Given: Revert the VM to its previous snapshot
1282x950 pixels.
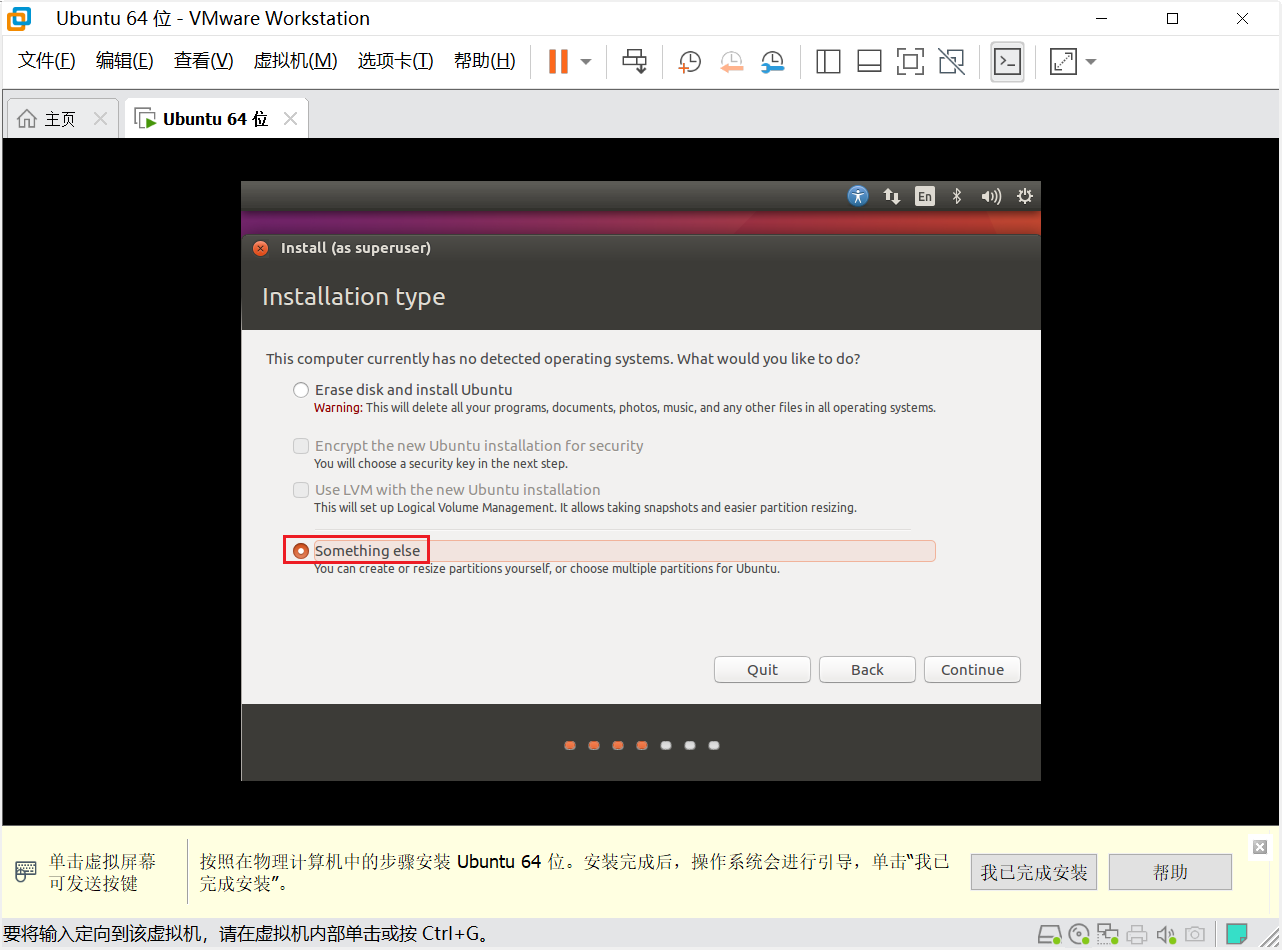Looking at the screenshot, I should click(x=731, y=62).
